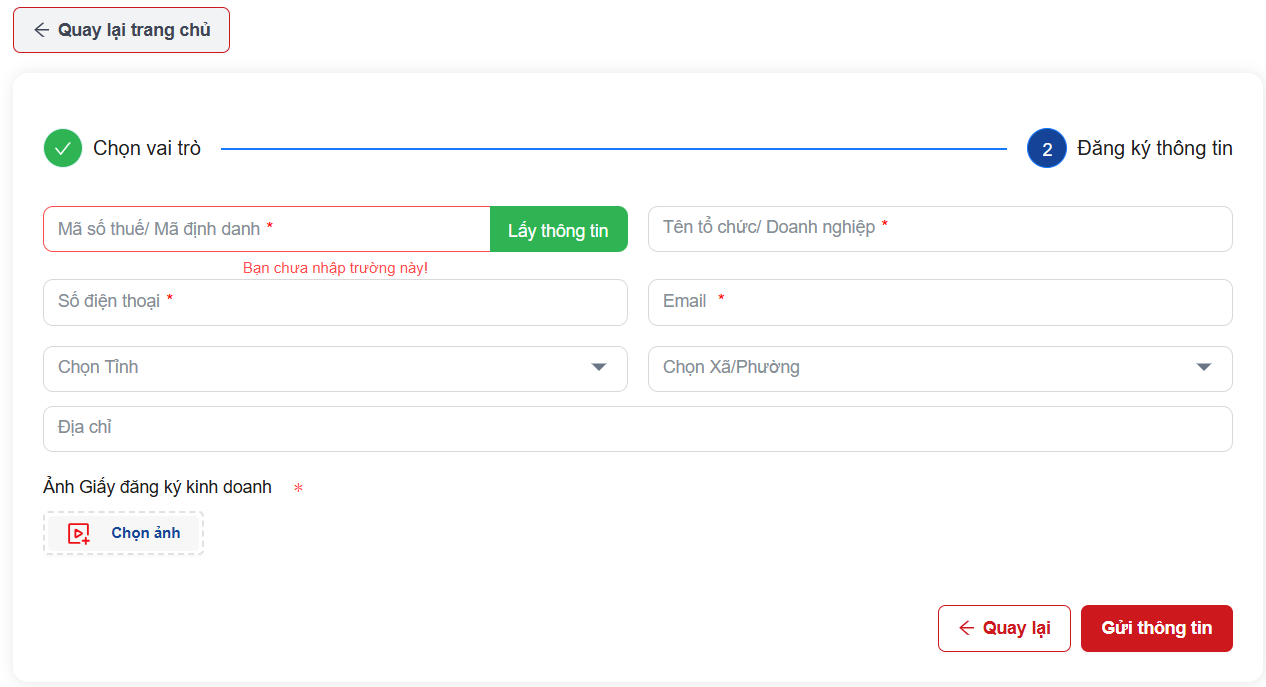Screen dimensions: 1266x687
Task: Select the Chọn vai trò step label
Action: 147,148
